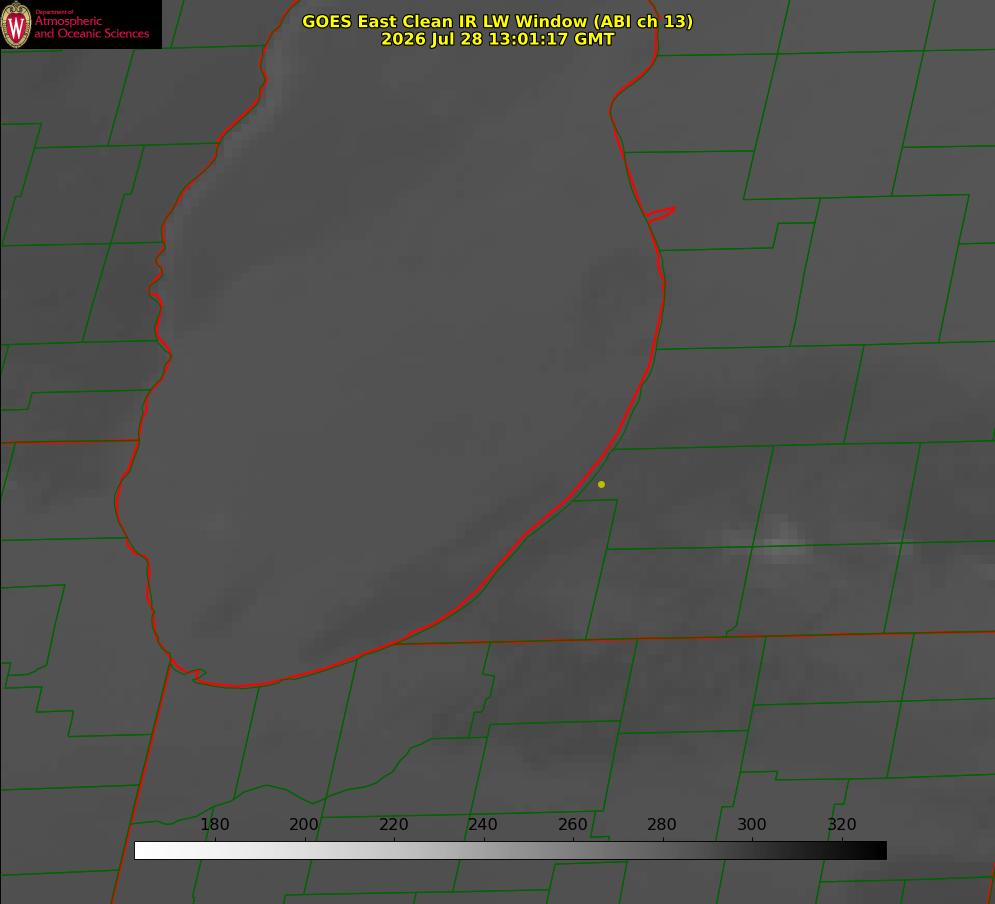Click the yellow location dot marker

601,484
